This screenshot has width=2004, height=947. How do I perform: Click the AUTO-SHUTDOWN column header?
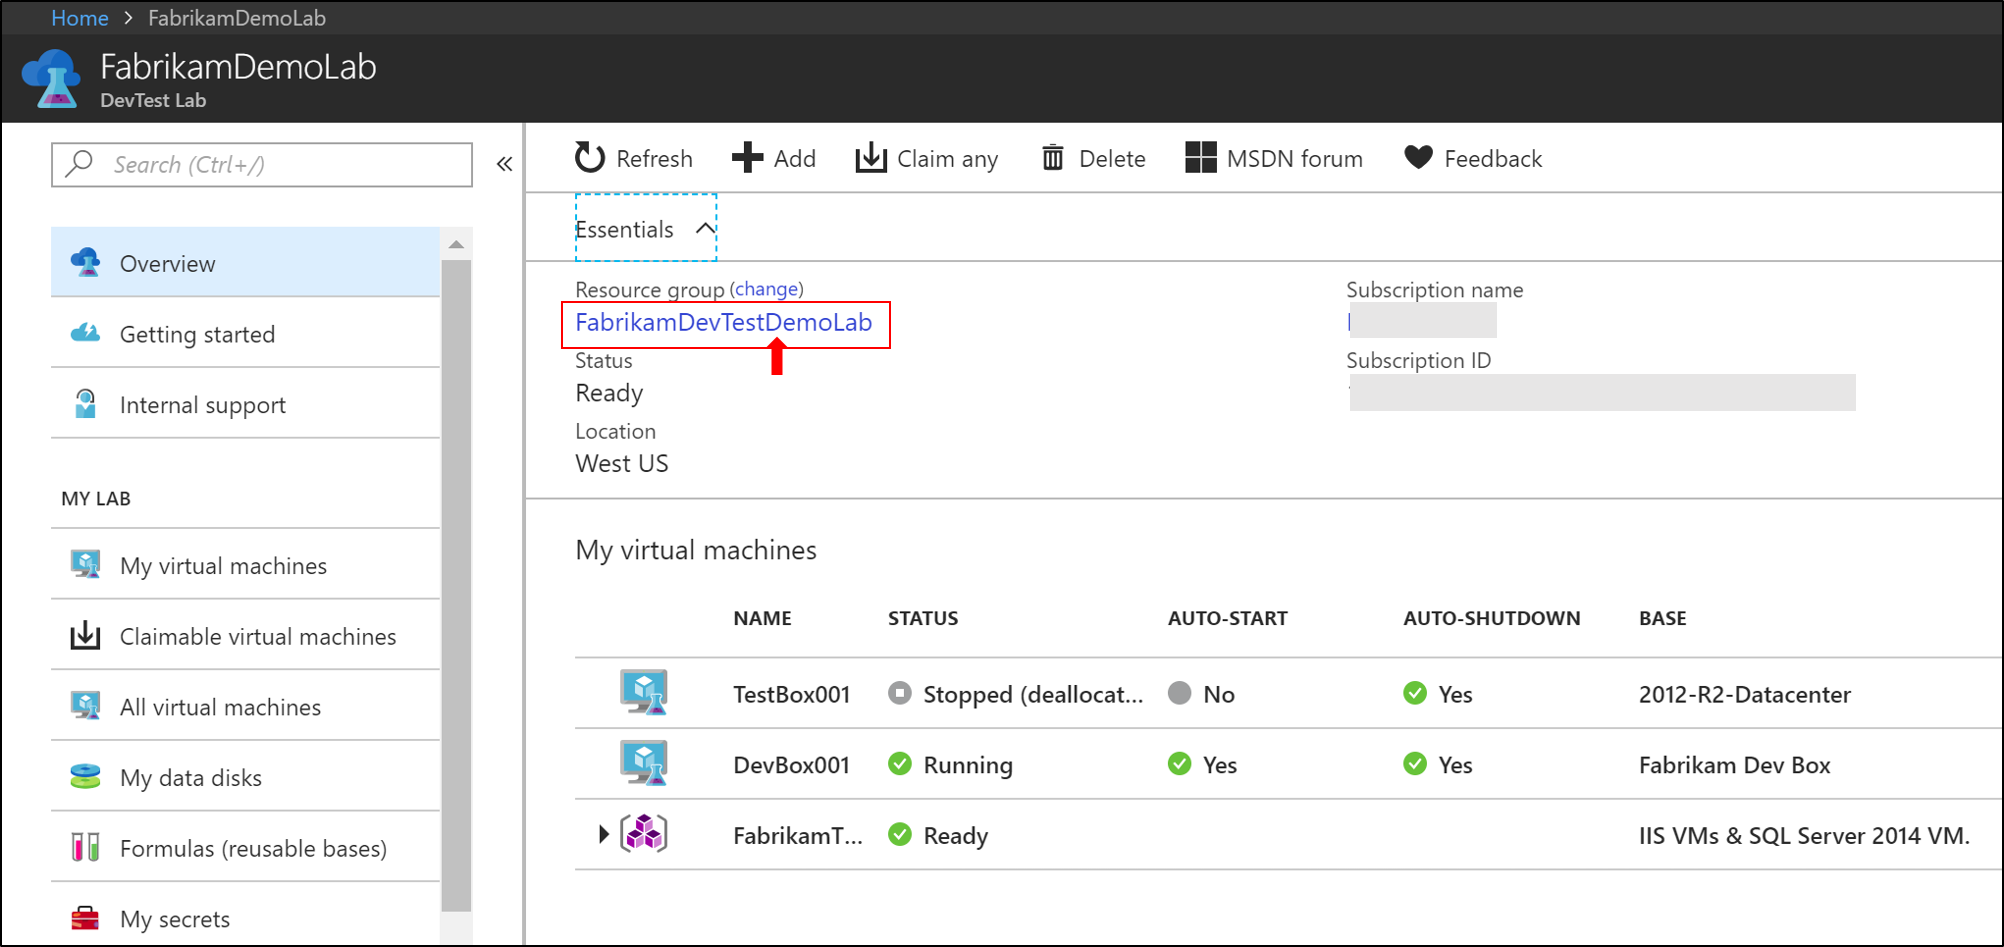coord(1491,617)
